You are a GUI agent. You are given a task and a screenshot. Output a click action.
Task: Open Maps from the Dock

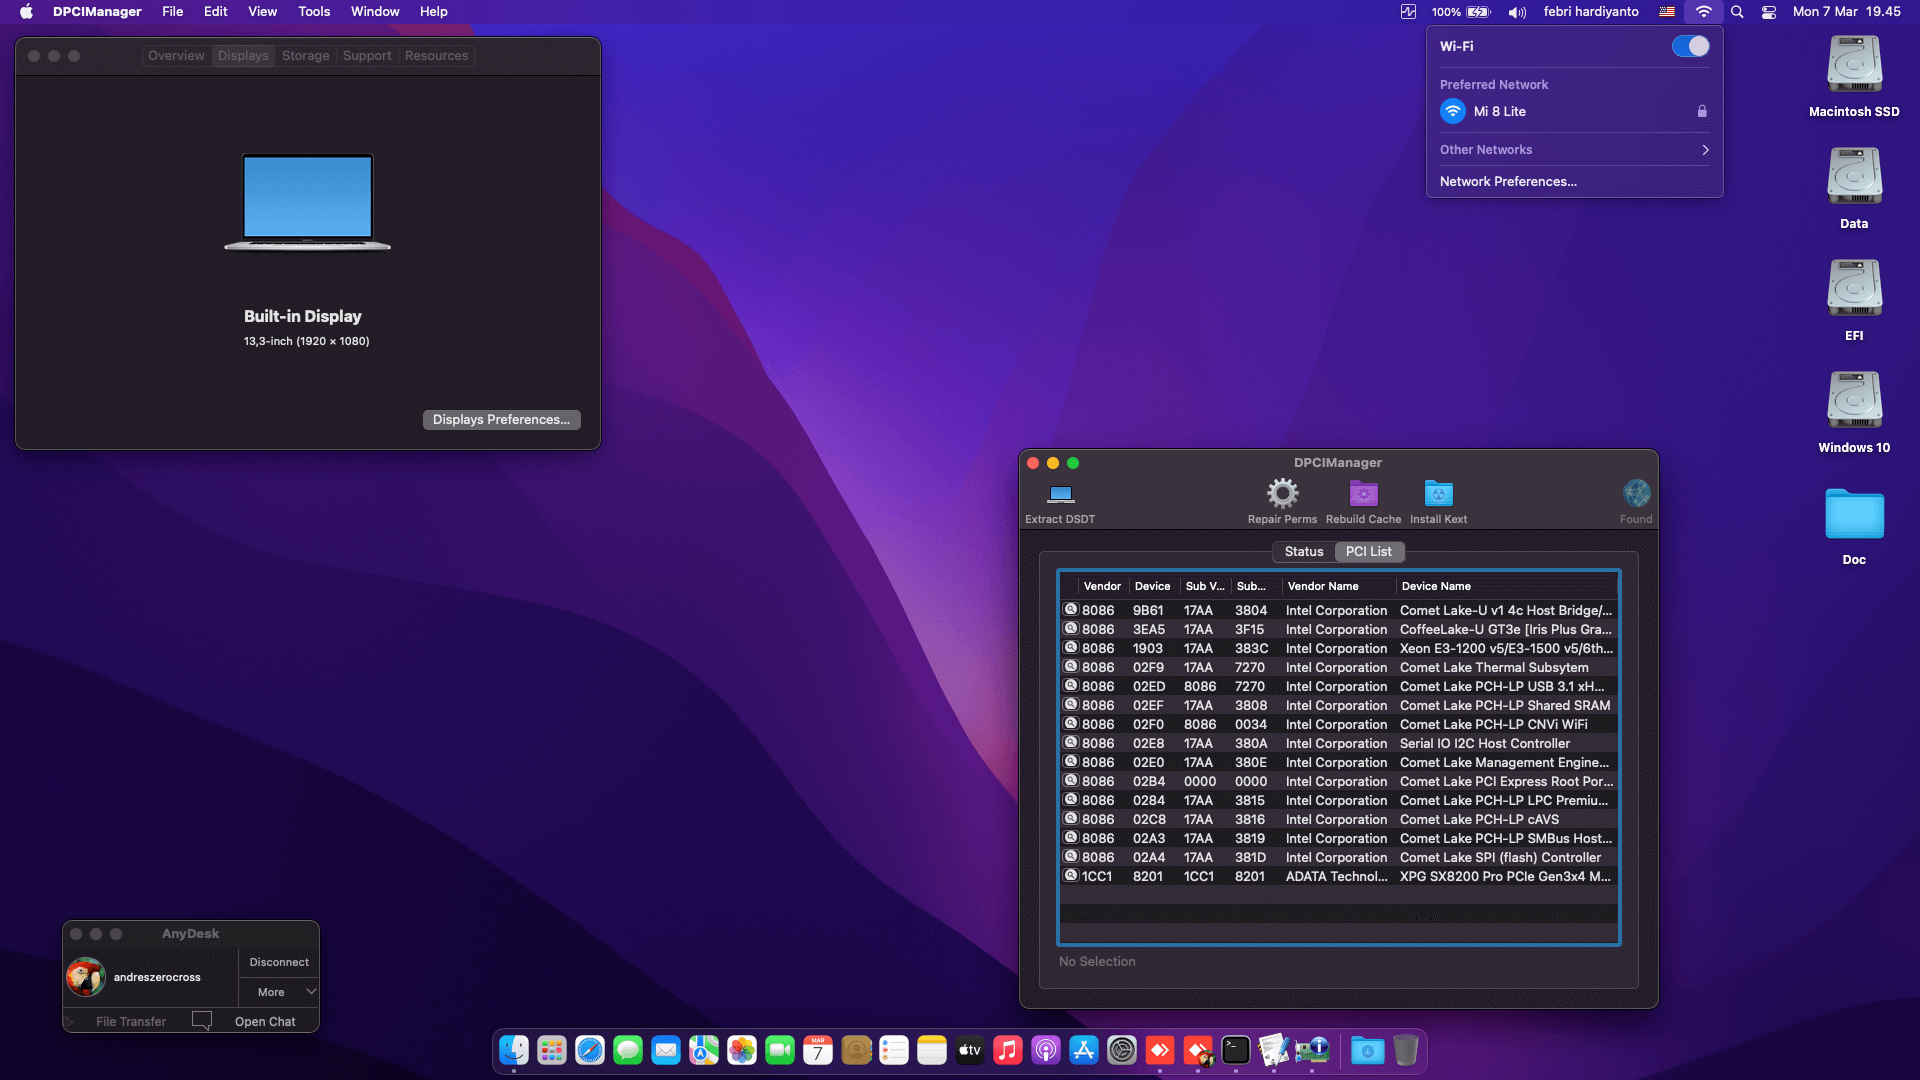pos(704,1050)
